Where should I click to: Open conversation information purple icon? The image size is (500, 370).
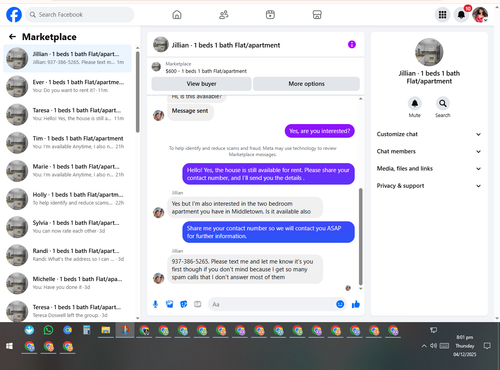point(352,44)
